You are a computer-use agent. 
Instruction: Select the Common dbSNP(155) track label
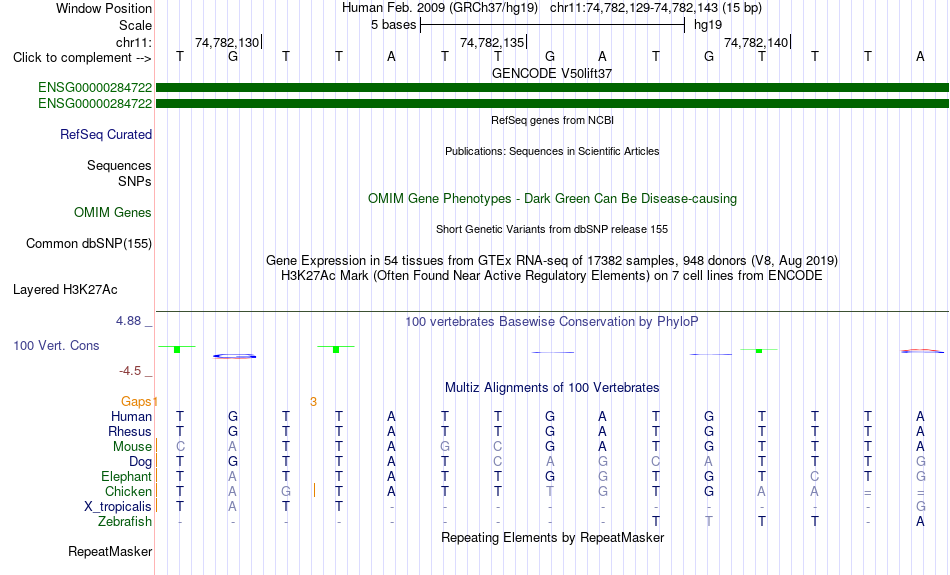[89, 244]
